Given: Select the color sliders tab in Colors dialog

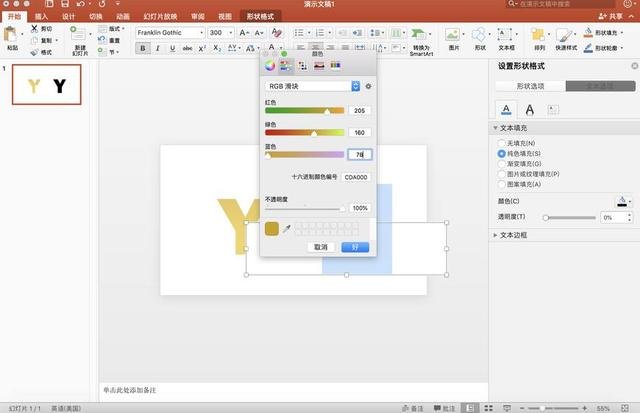Looking at the screenshot, I should (286, 65).
